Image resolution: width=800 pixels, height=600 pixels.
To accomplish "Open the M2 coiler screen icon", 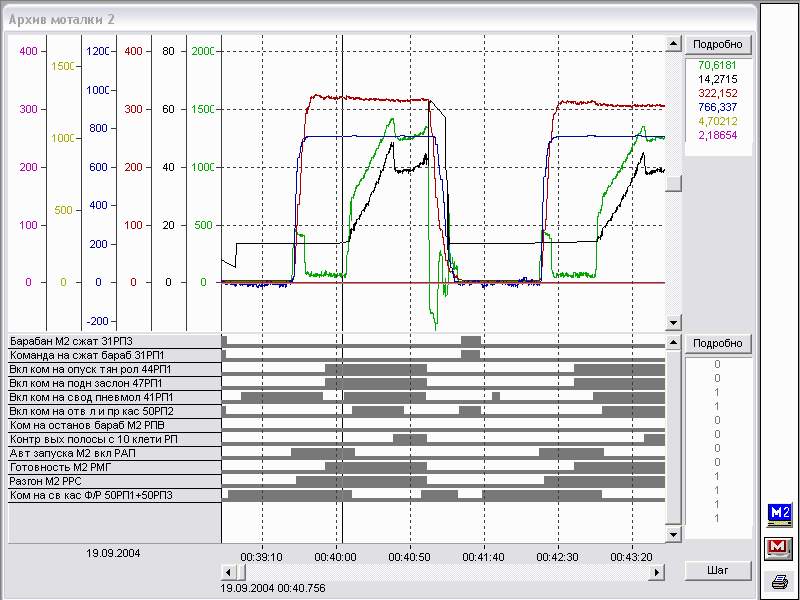I will tap(779, 515).
